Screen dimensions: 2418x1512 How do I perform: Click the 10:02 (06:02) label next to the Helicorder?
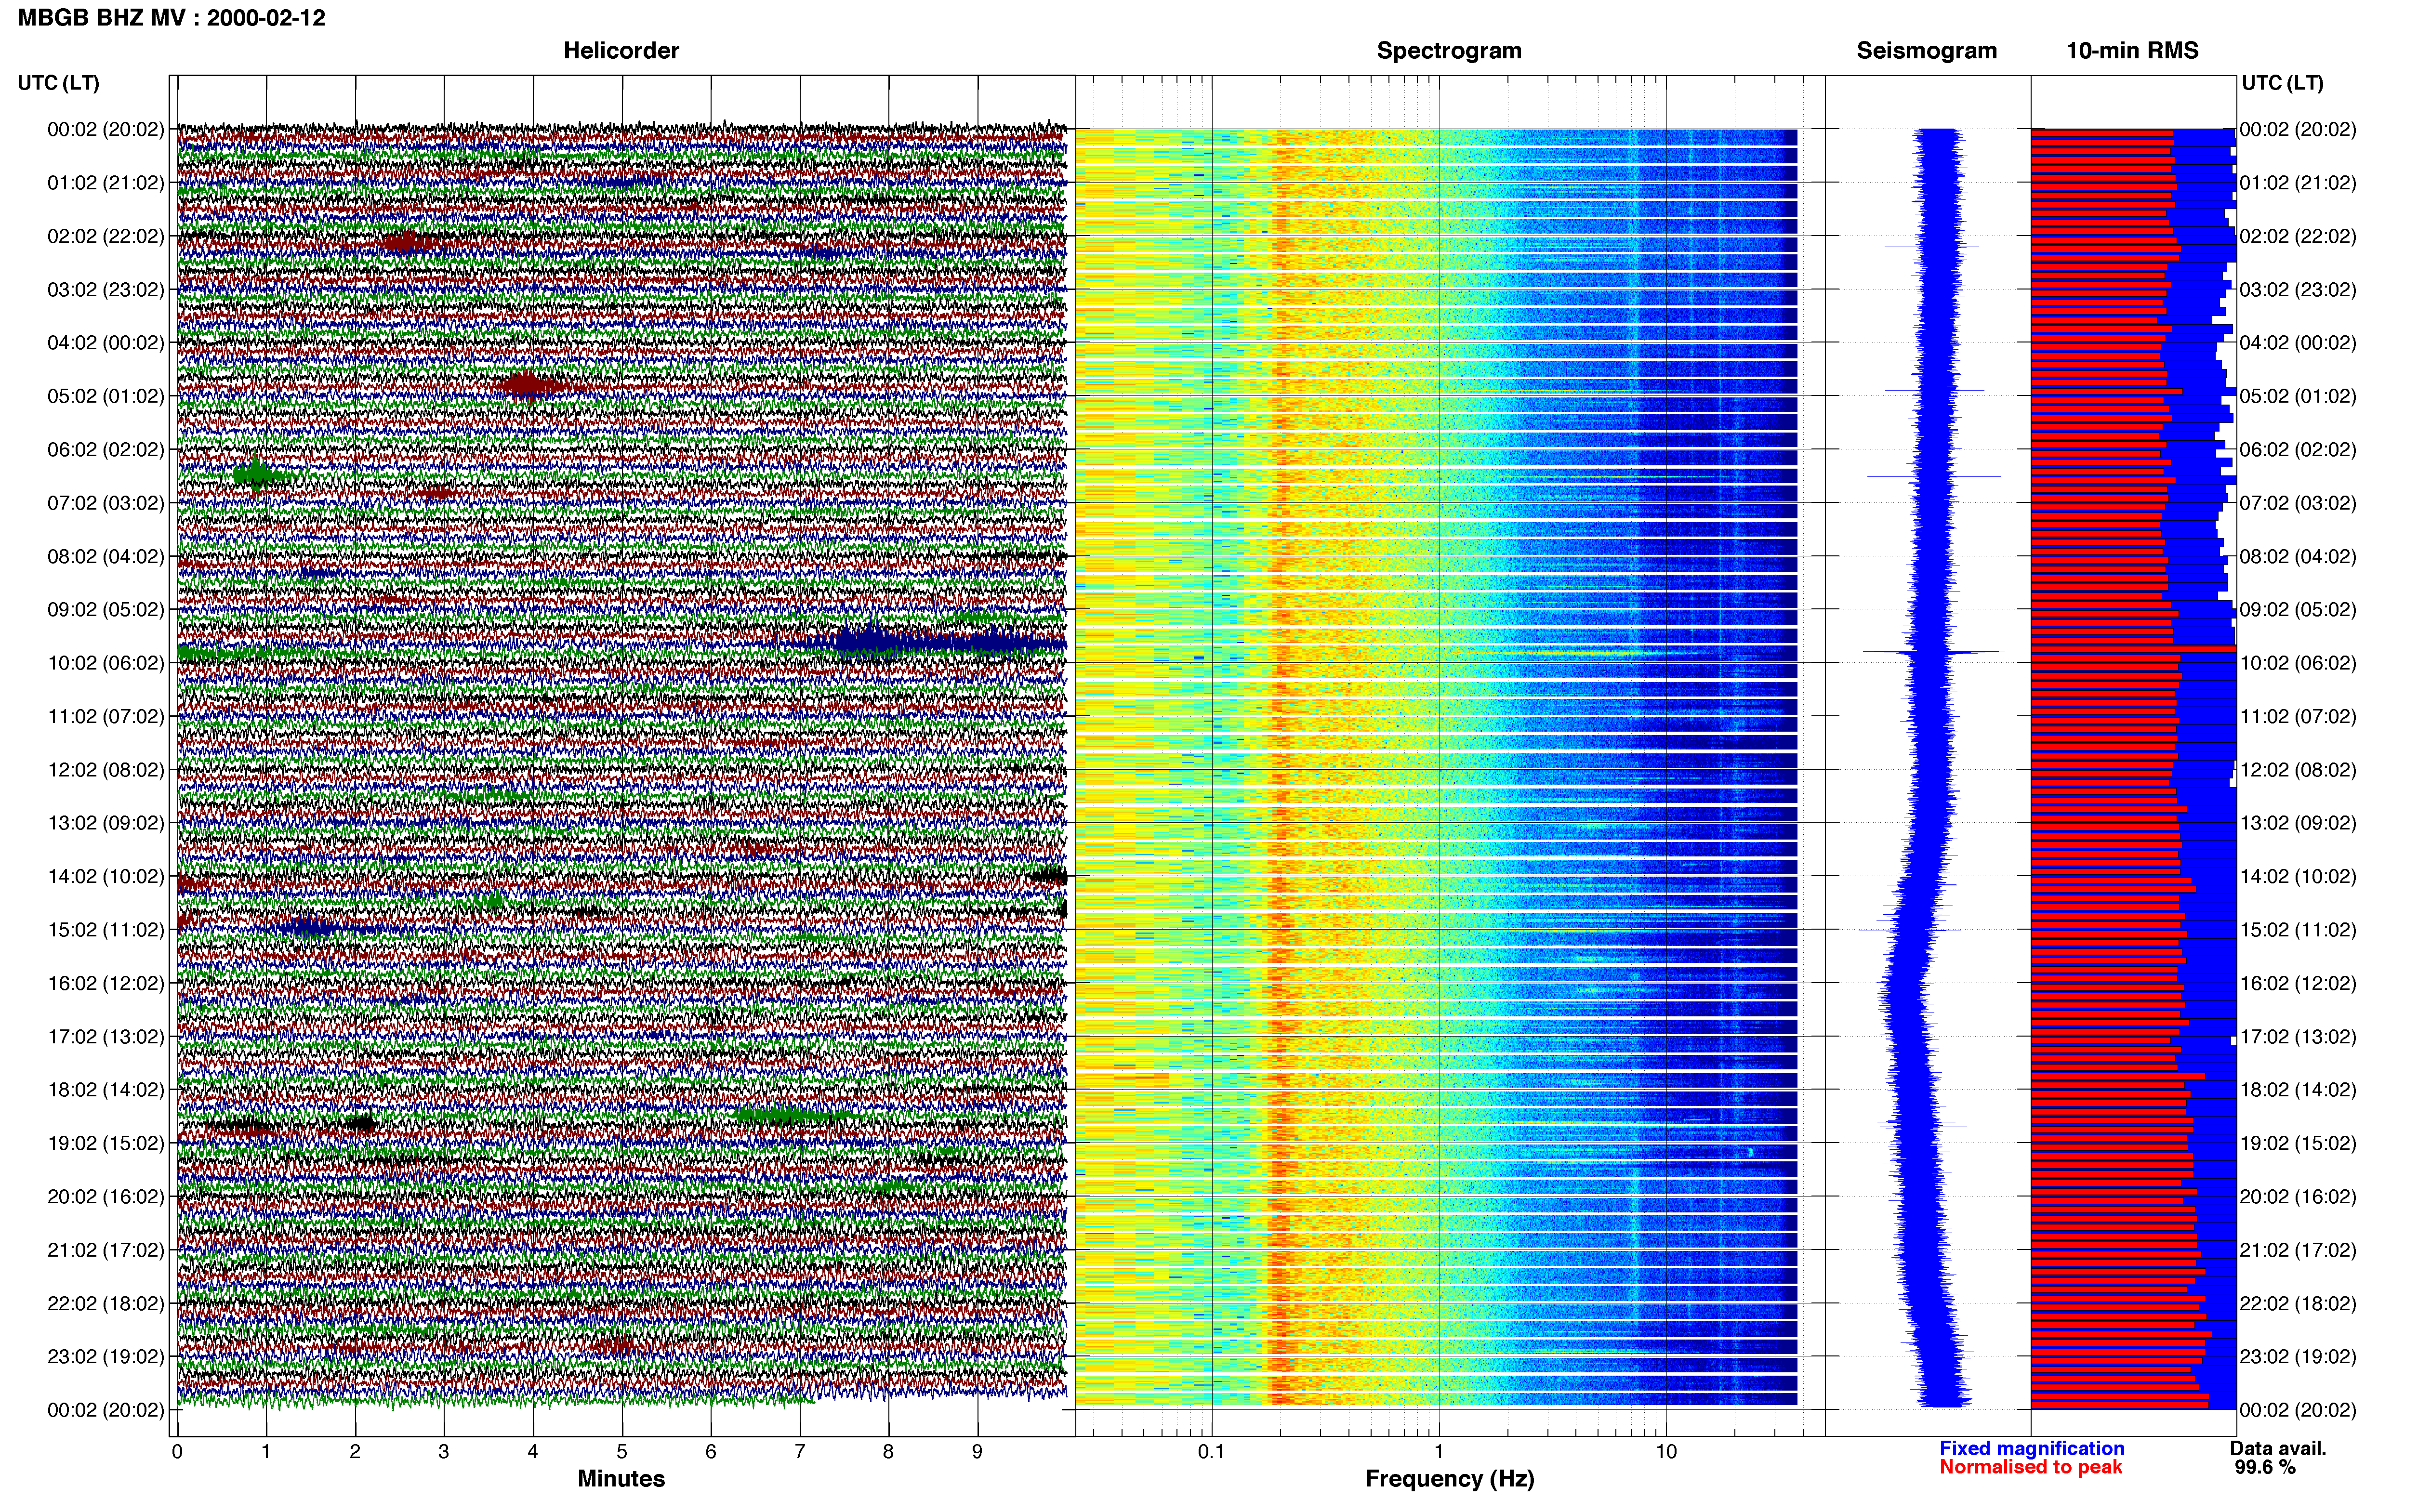(106, 663)
